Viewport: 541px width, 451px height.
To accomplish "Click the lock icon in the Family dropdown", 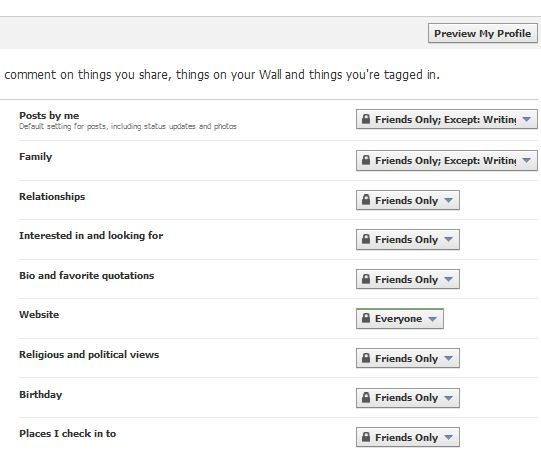I will [x=366, y=160].
